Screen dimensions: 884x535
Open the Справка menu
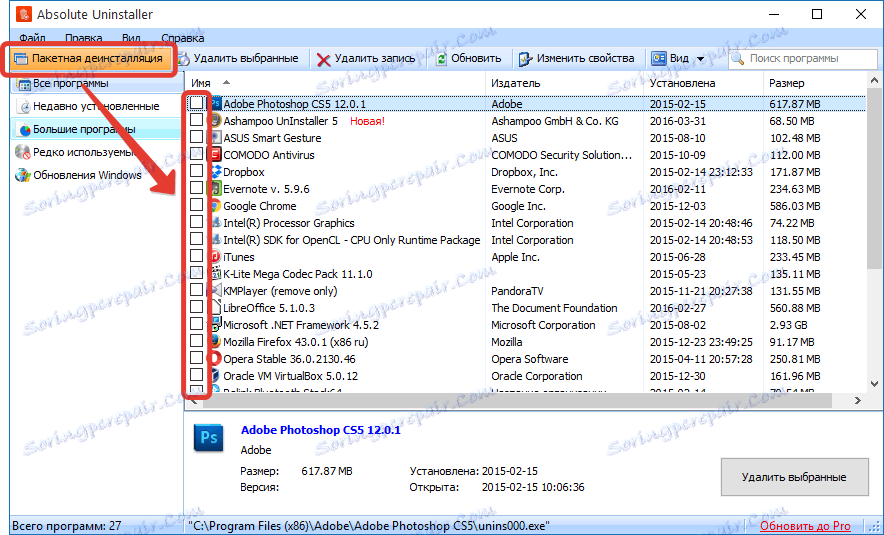182,38
